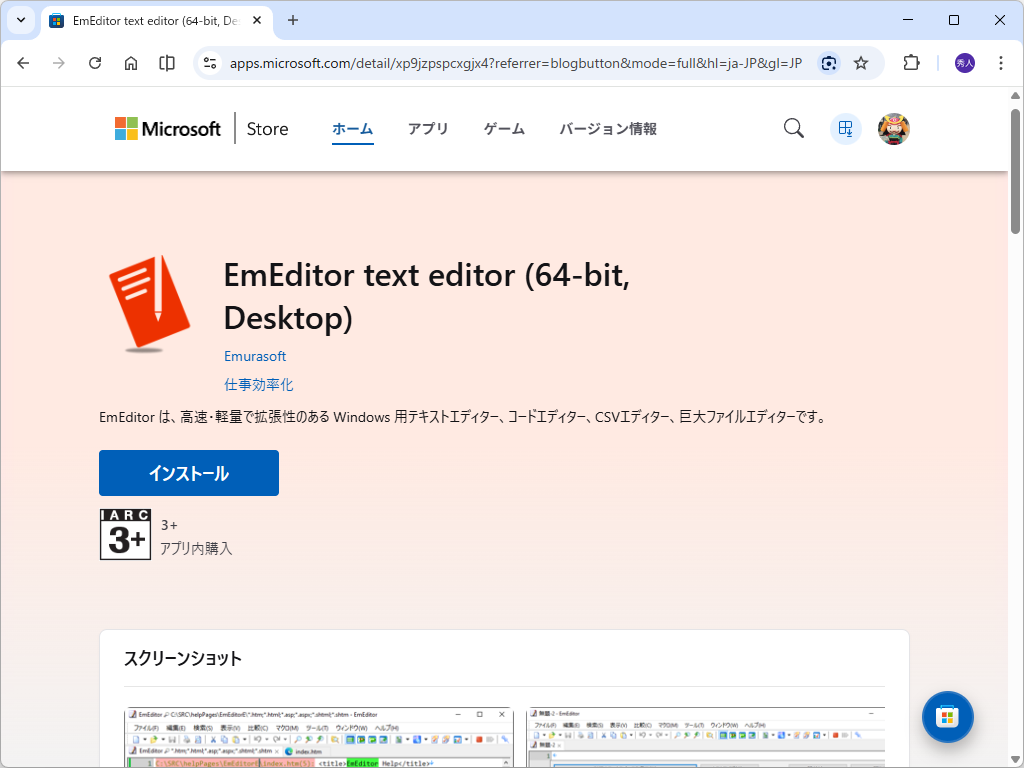This screenshot has width=1024, height=768.
Task: Search with Google Lens in the address bar
Action: tap(829, 62)
